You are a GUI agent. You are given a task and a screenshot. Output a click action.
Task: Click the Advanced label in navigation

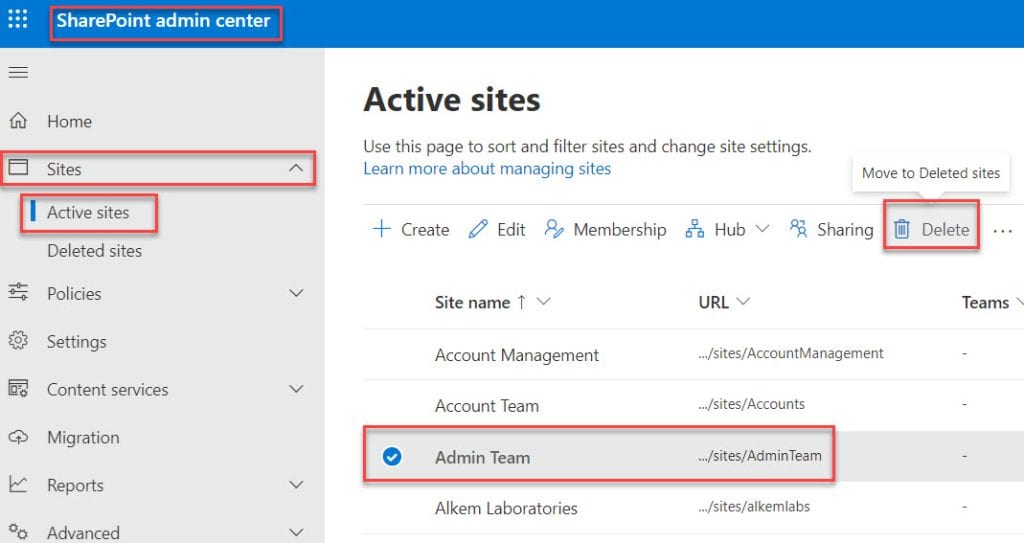click(x=83, y=533)
